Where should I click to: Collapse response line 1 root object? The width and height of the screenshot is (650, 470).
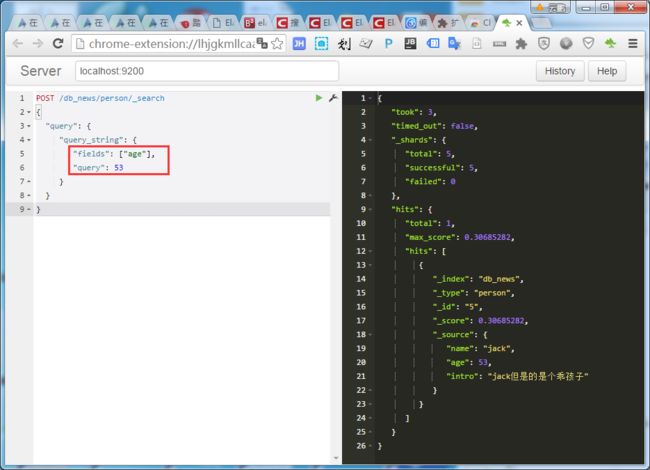[370, 98]
